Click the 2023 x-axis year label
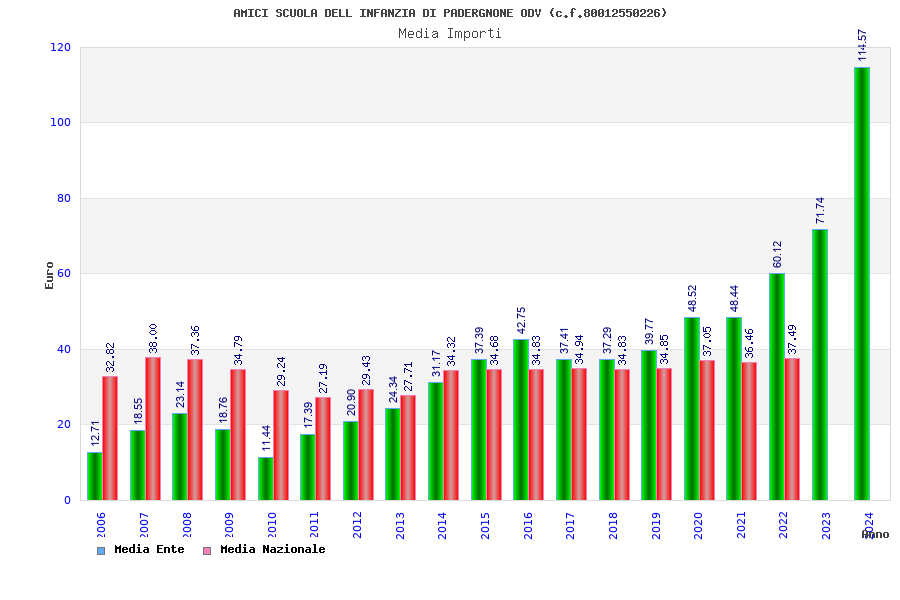Screen dimensions: 900x600 (x=827, y=525)
